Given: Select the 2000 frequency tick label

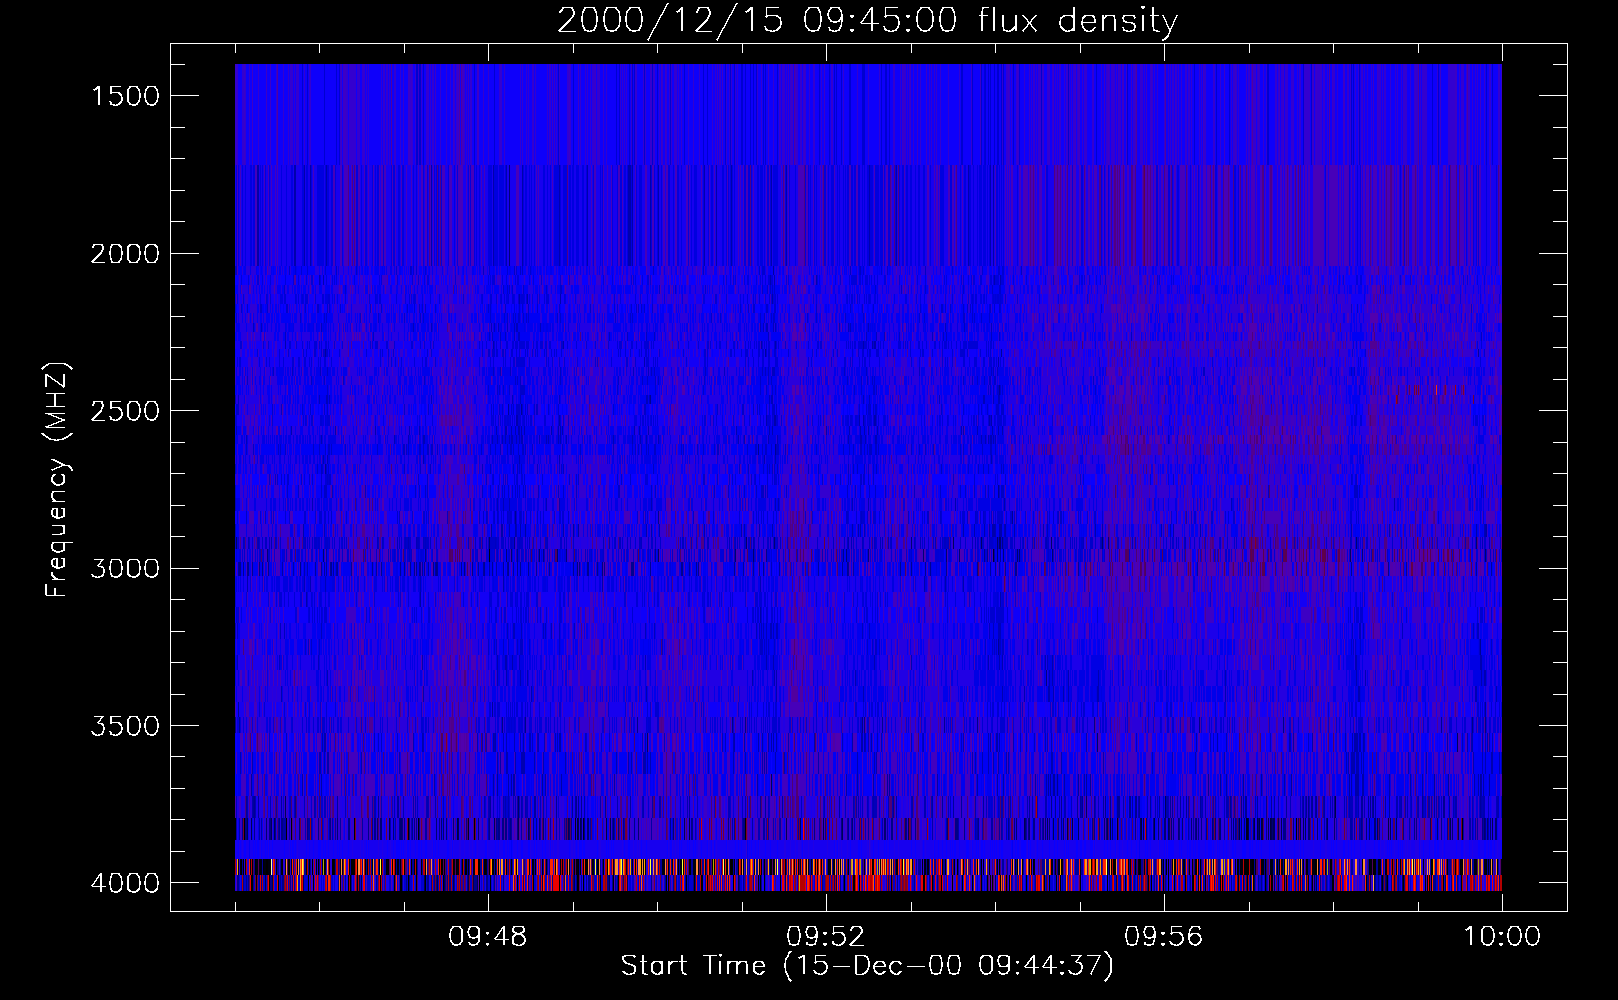Looking at the screenshot, I should [125, 254].
